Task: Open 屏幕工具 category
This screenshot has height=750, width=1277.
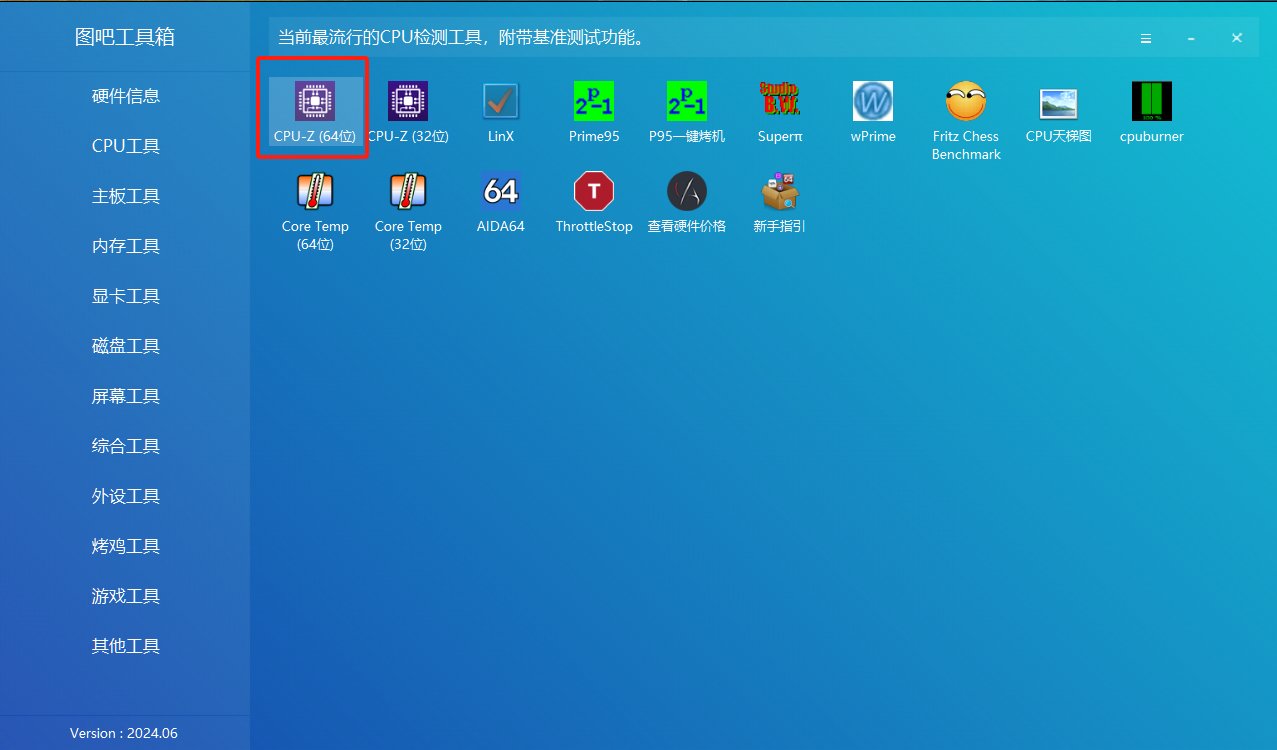Action: pos(126,396)
